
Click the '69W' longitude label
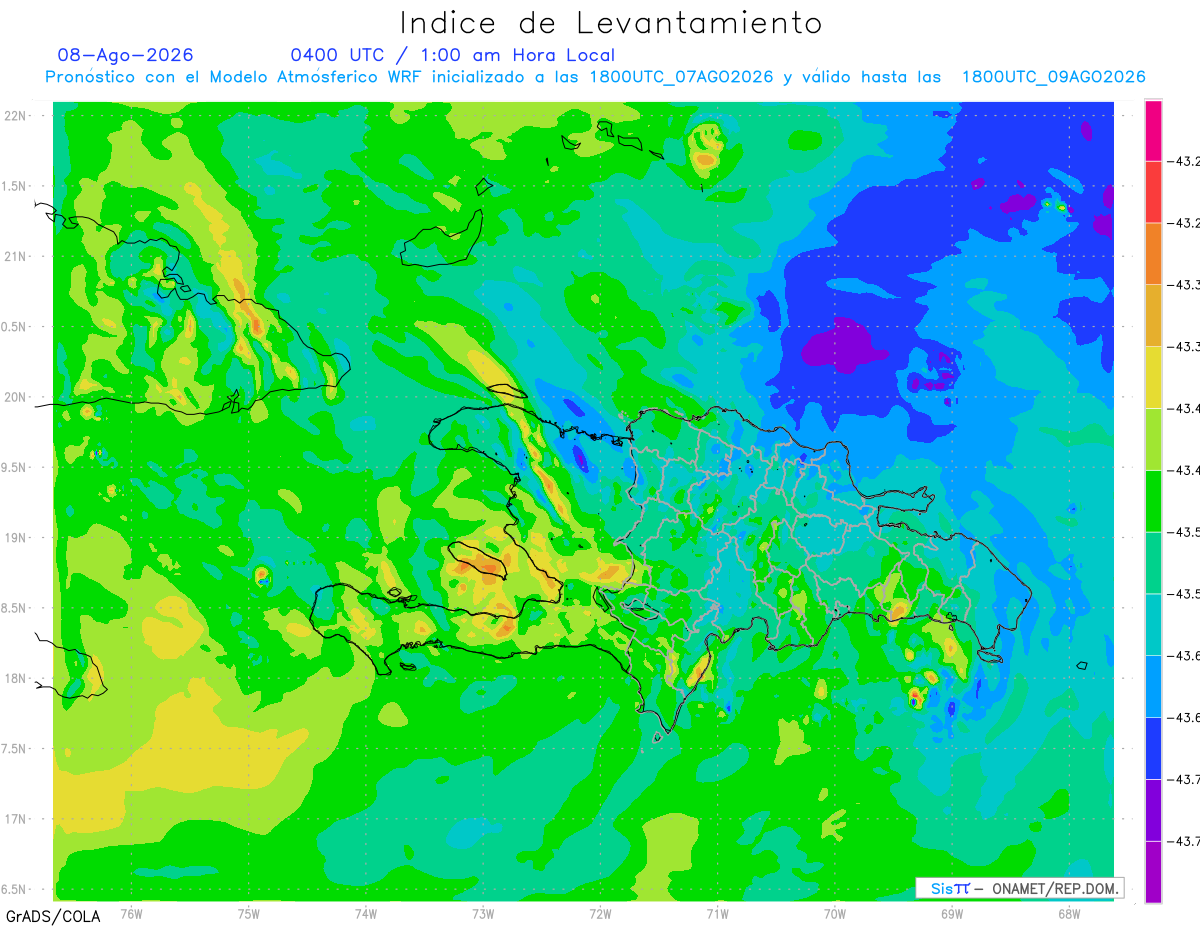952,913
